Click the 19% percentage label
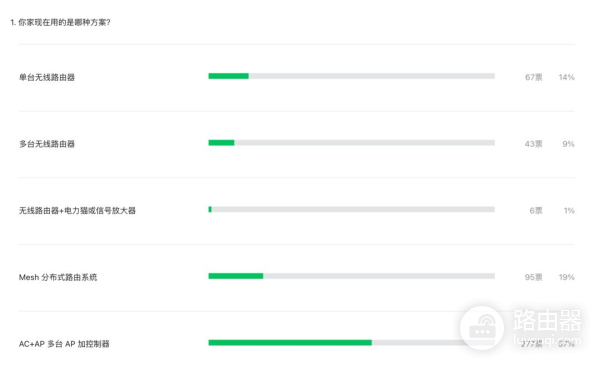The height and width of the screenshot is (368, 600). [x=566, y=277]
